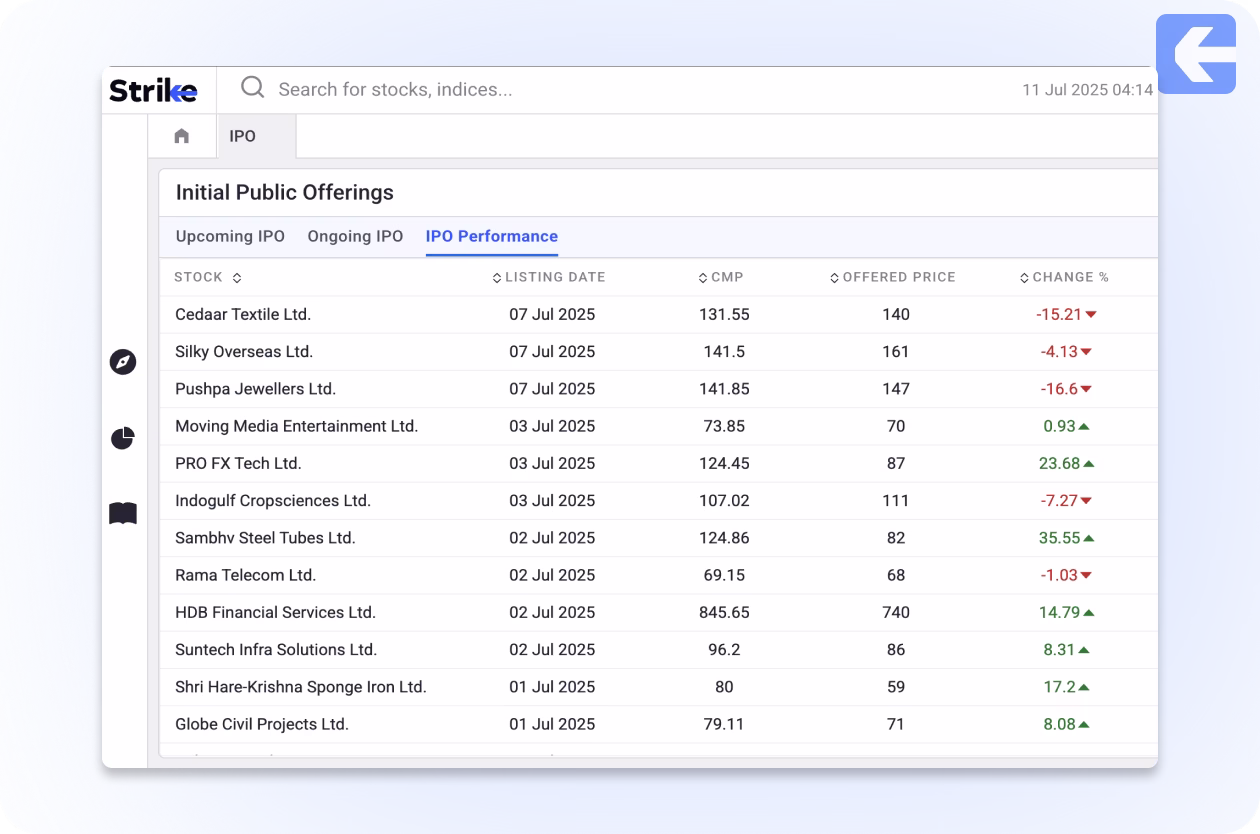Open the book icon in sidebar
The image size is (1260, 834).
point(123,514)
